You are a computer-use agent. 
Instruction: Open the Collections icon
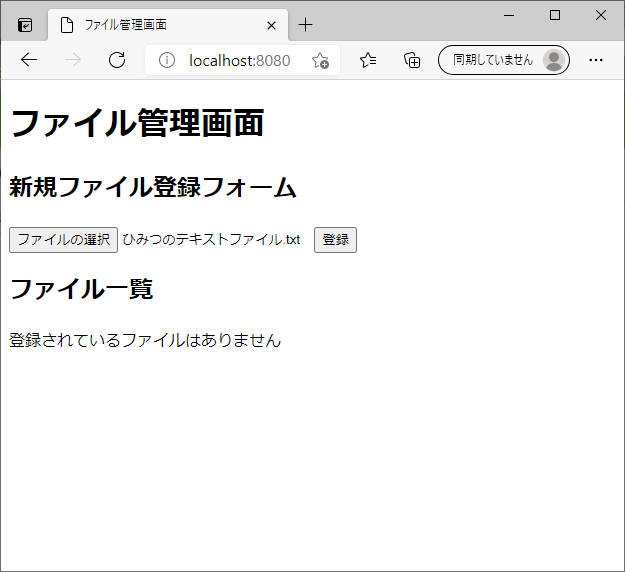click(x=412, y=60)
